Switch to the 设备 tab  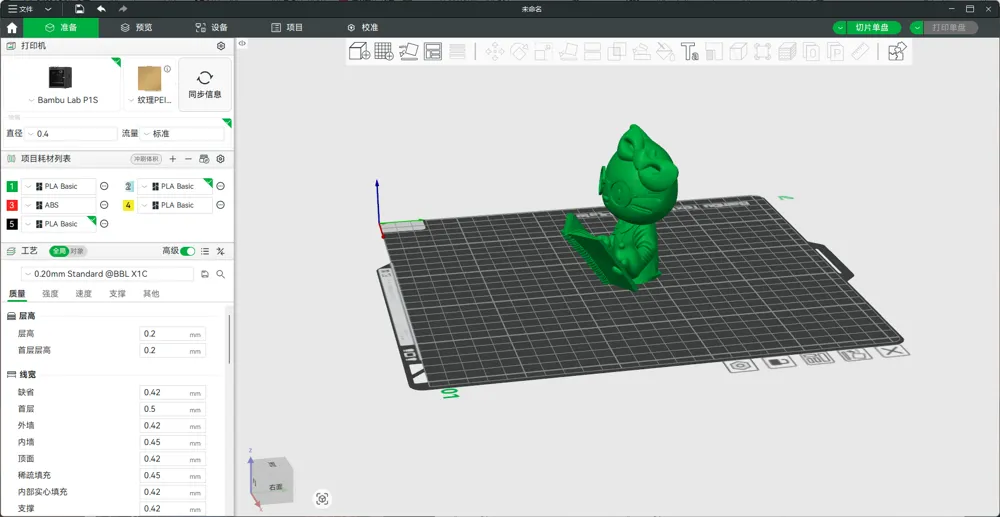(211, 27)
